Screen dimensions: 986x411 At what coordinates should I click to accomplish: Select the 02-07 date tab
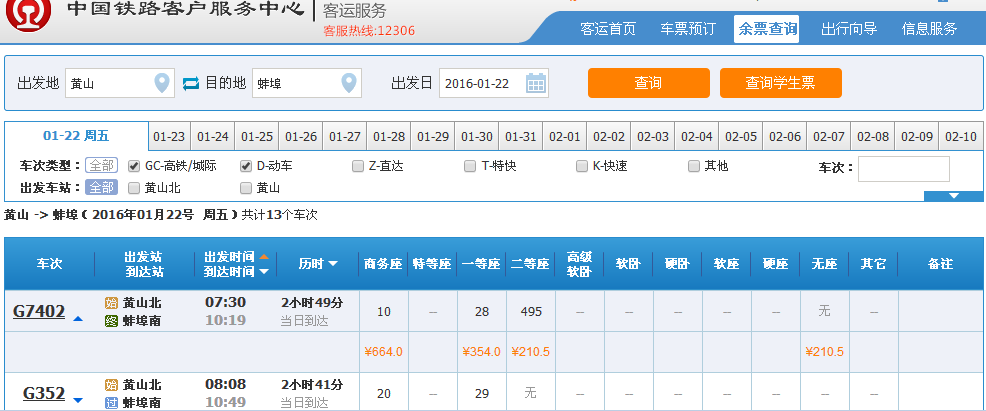829,136
